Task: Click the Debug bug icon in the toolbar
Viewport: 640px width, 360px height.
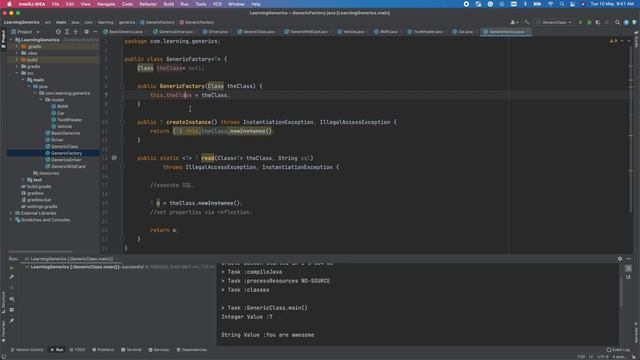Action: [589, 22]
